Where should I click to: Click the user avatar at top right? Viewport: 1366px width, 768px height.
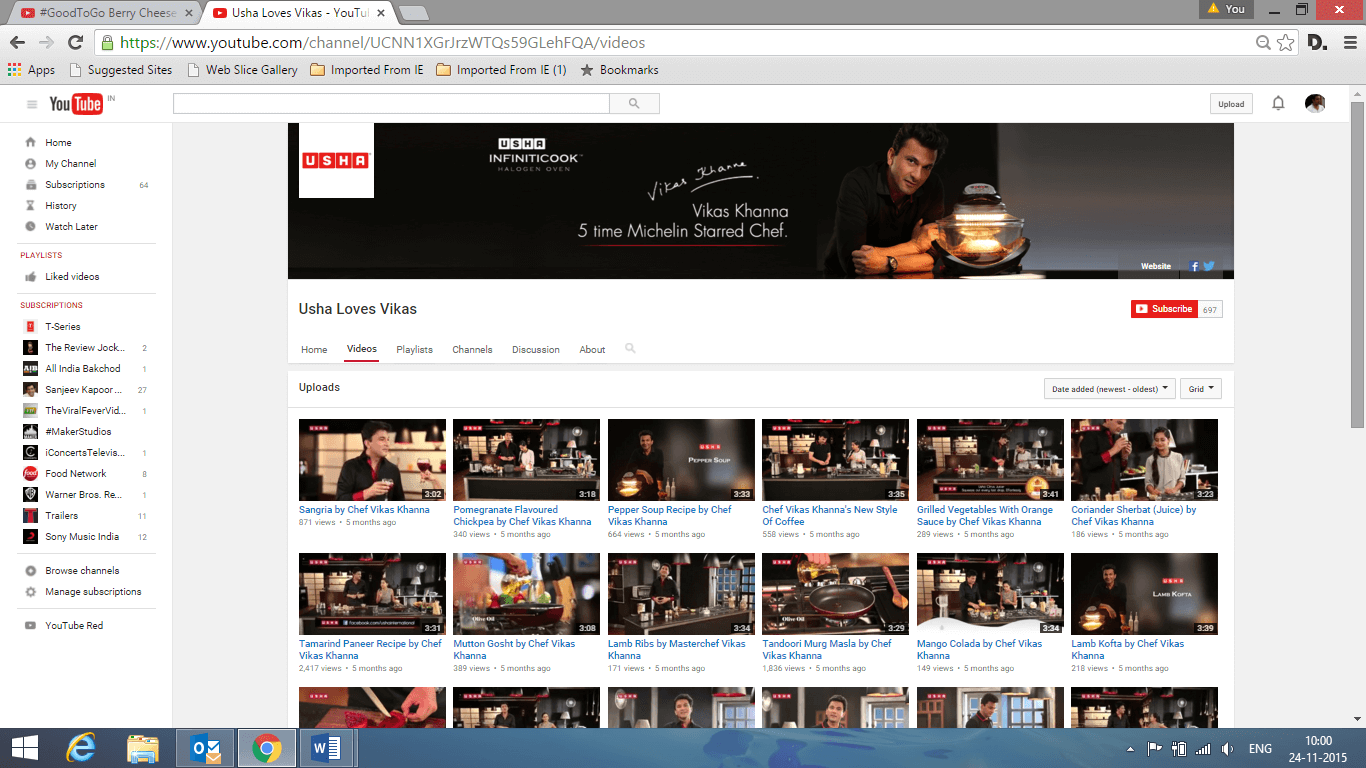coord(1315,104)
